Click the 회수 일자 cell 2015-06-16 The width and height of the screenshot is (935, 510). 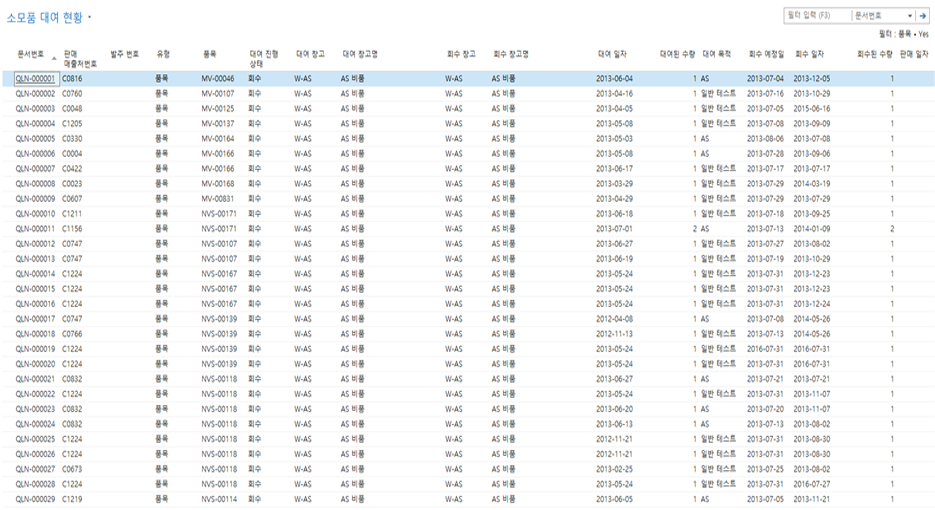tap(812, 109)
